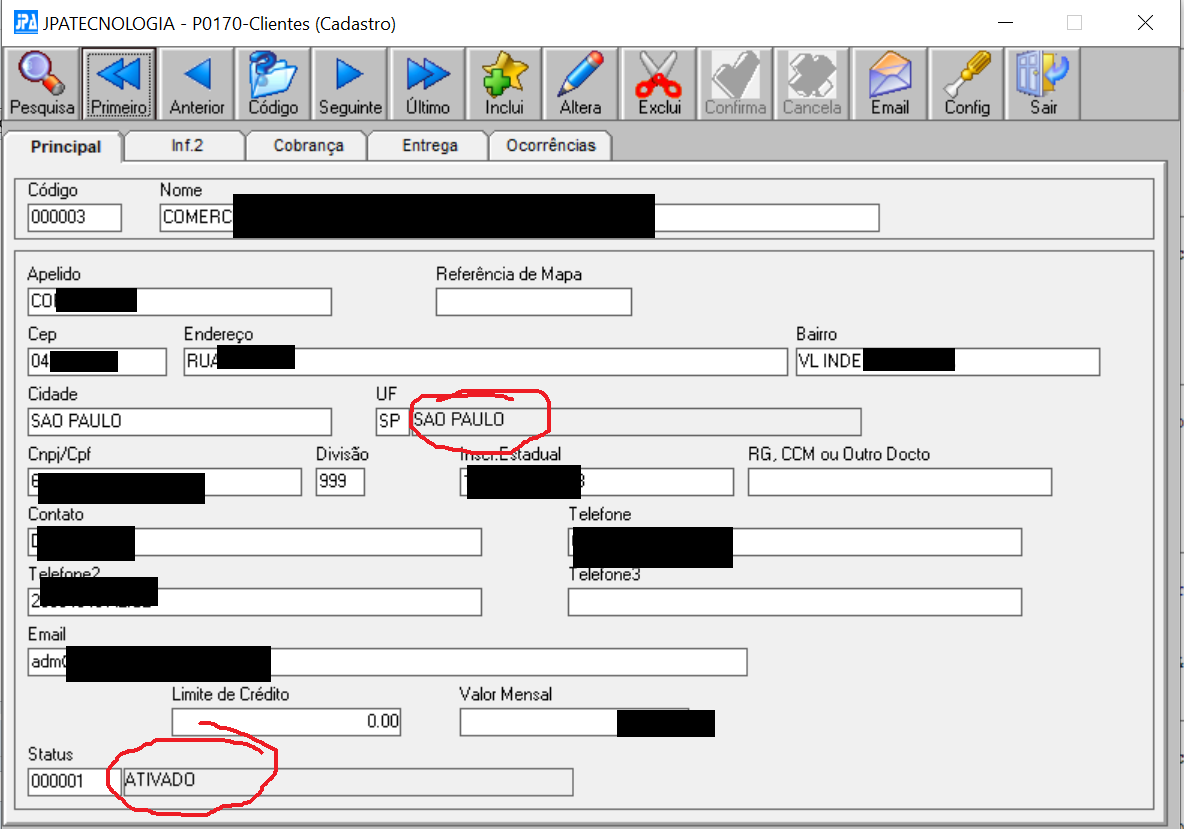Go to the Seguinte record
This screenshot has height=829, width=1184.
[x=350, y=83]
